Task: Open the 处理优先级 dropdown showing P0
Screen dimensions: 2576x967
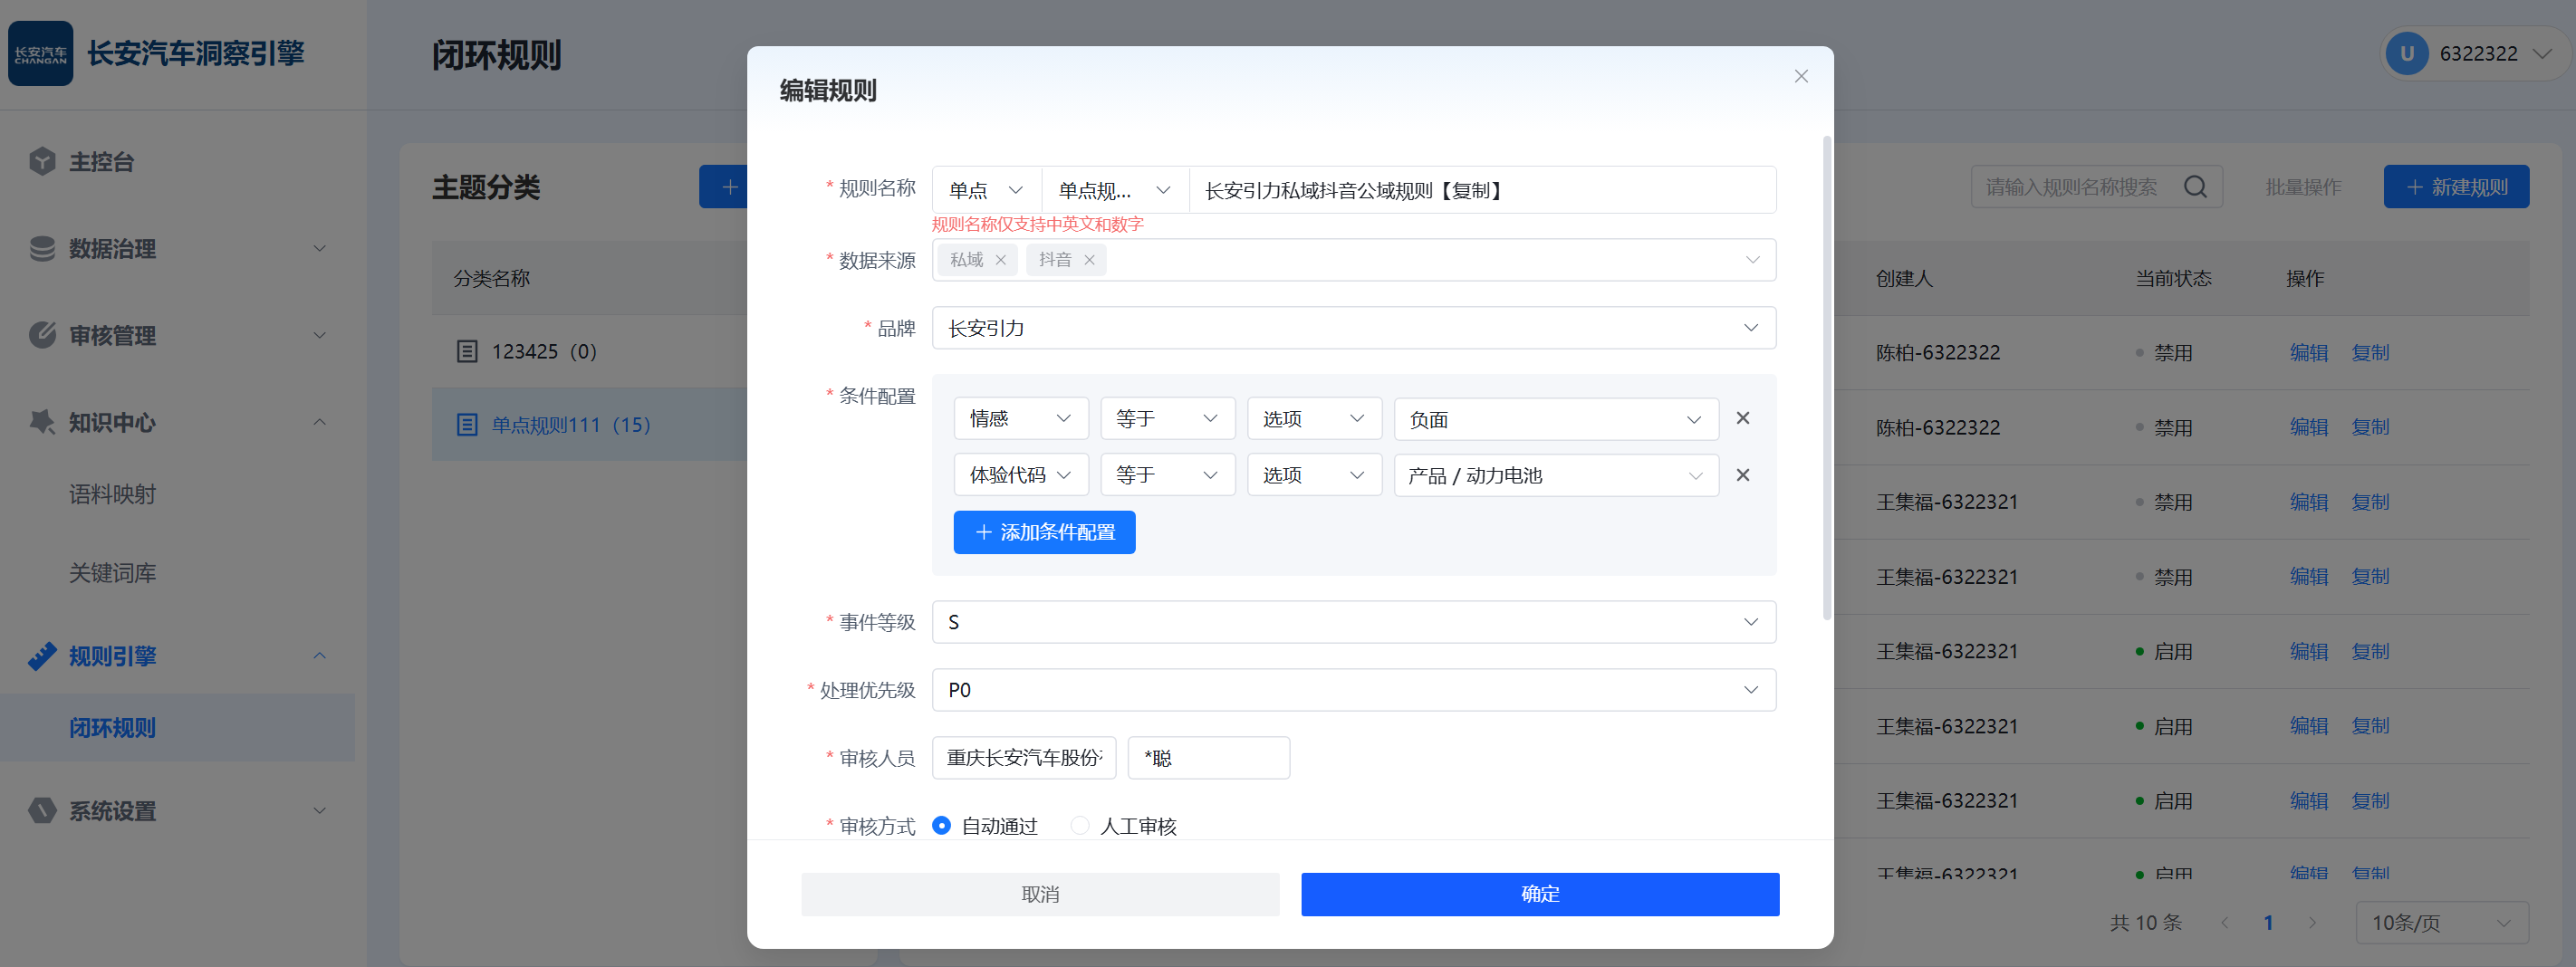Action: 1353,690
